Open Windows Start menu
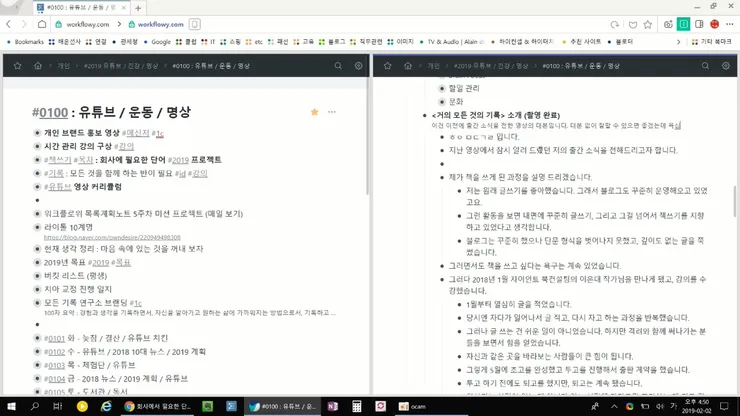740x416 pixels. [11, 406]
